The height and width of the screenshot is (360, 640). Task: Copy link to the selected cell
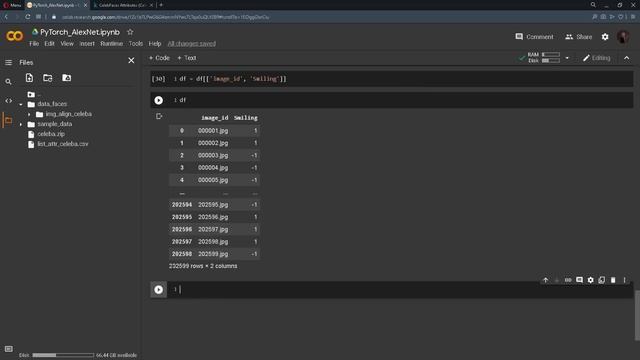[568, 280]
